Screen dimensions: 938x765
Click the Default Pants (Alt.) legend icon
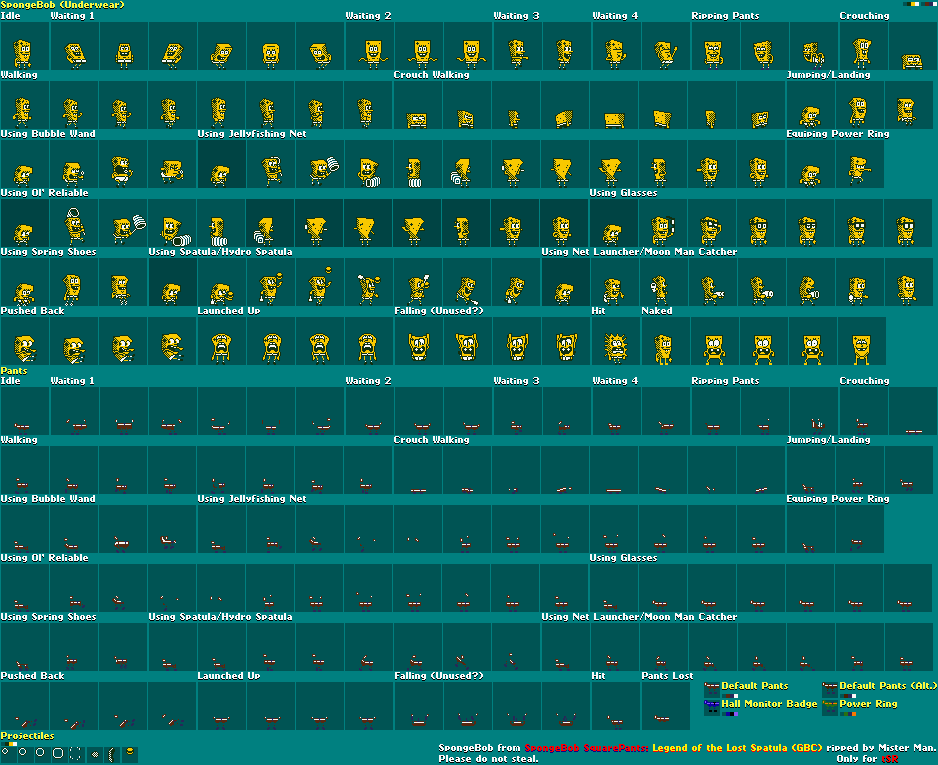pyautogui.click(x=830, y=688)
